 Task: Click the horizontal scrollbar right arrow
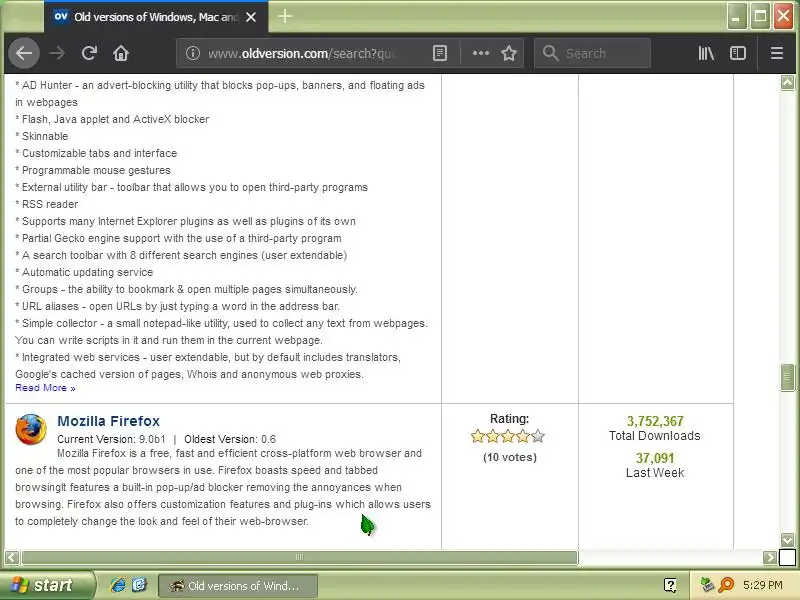[769, 557]
